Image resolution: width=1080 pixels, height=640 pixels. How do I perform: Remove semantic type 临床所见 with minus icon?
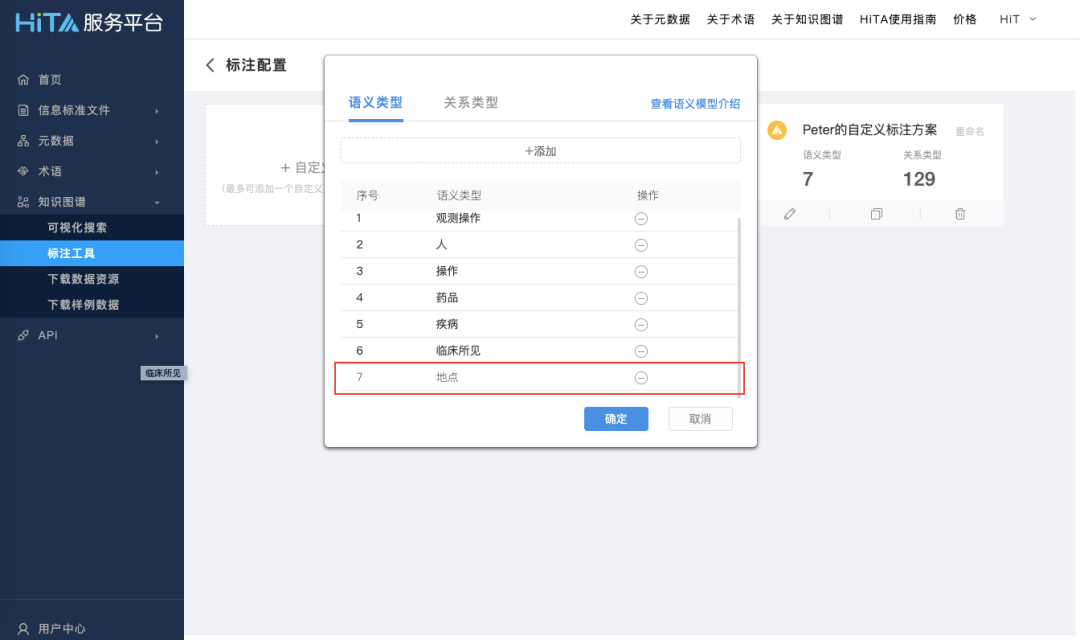(x=641, y=351)
